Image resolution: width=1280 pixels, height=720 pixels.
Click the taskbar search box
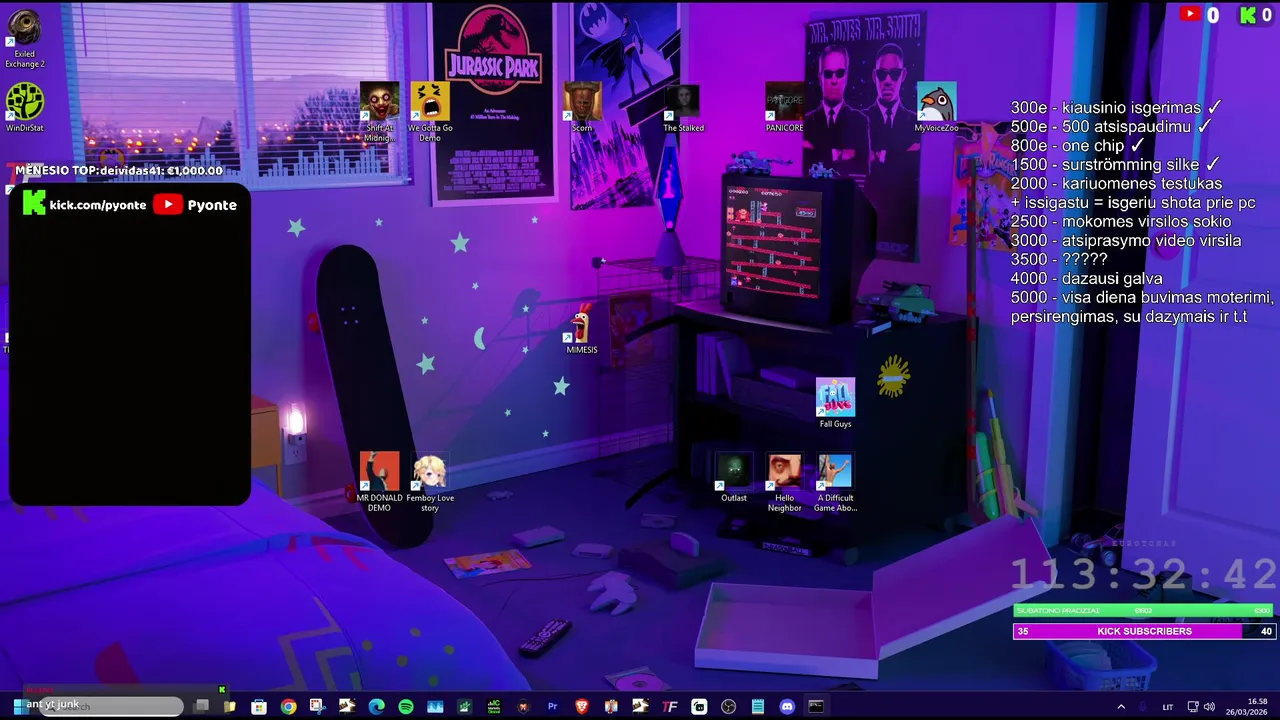(112, 707)
